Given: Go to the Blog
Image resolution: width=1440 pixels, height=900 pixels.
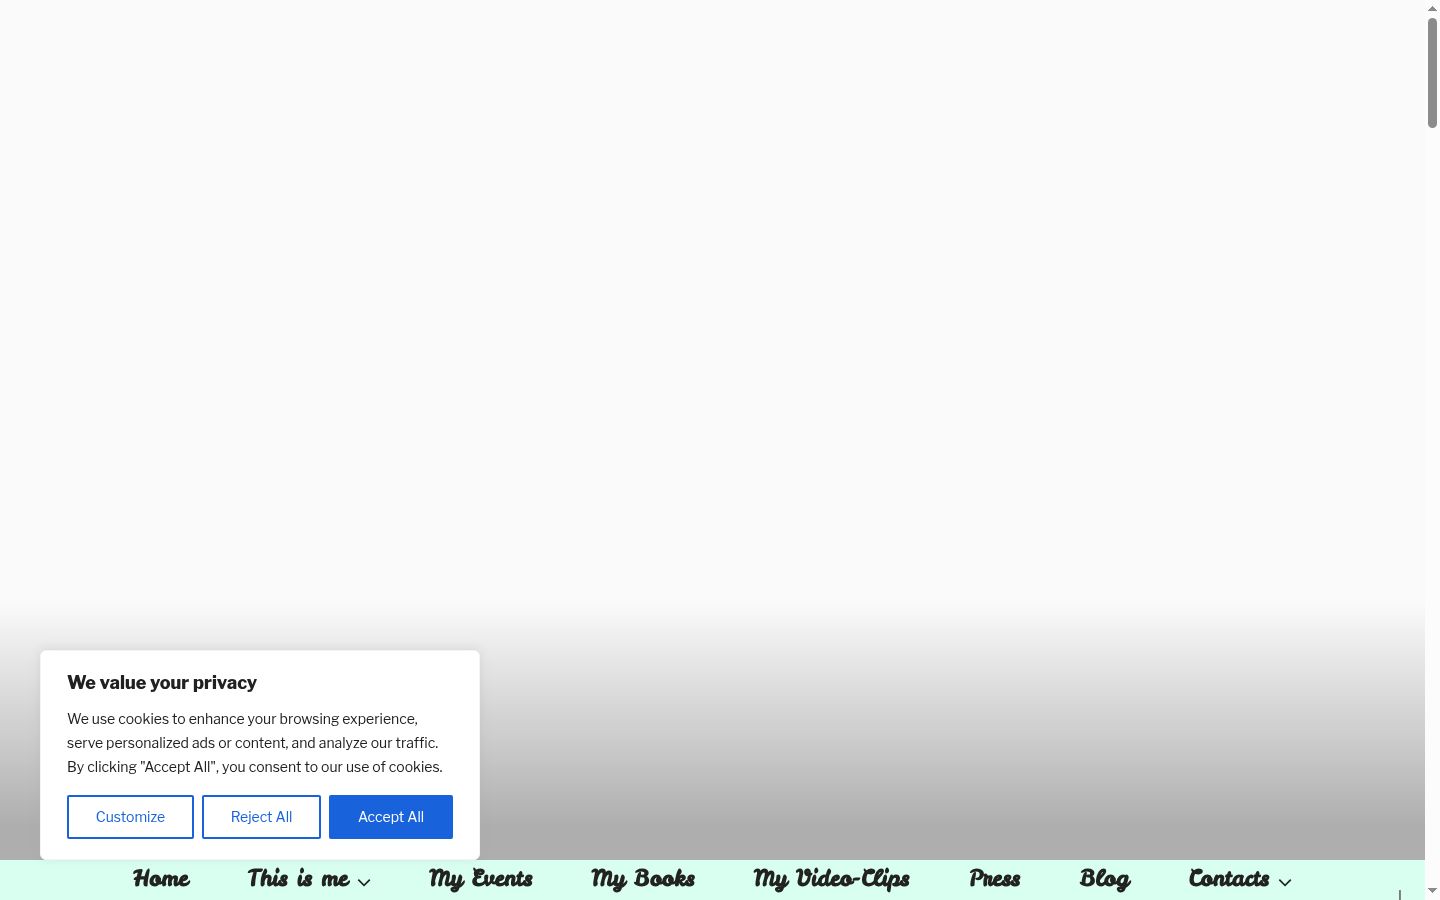Looking at the screenshot, I should 1105,879.
